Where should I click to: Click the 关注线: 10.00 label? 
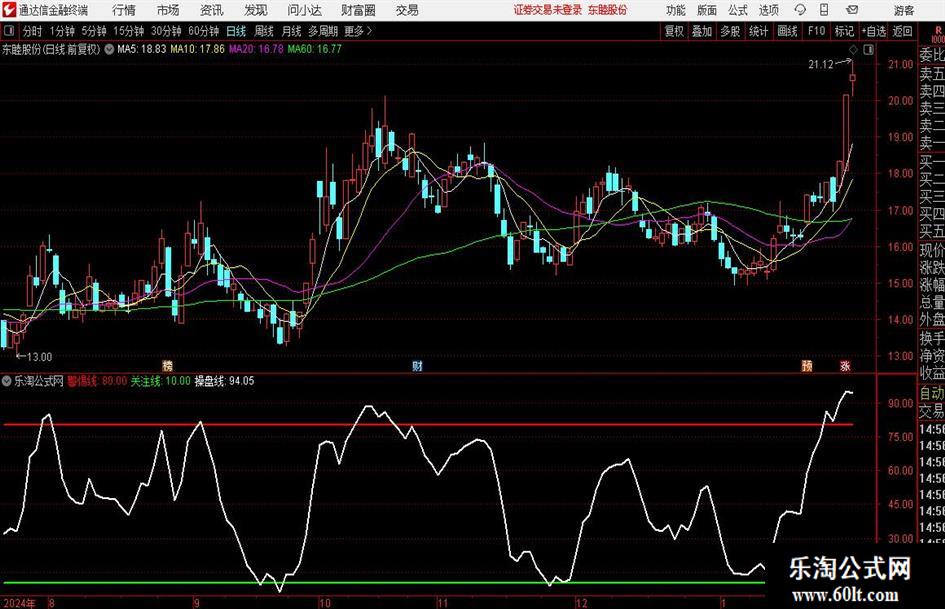(160, 381)
